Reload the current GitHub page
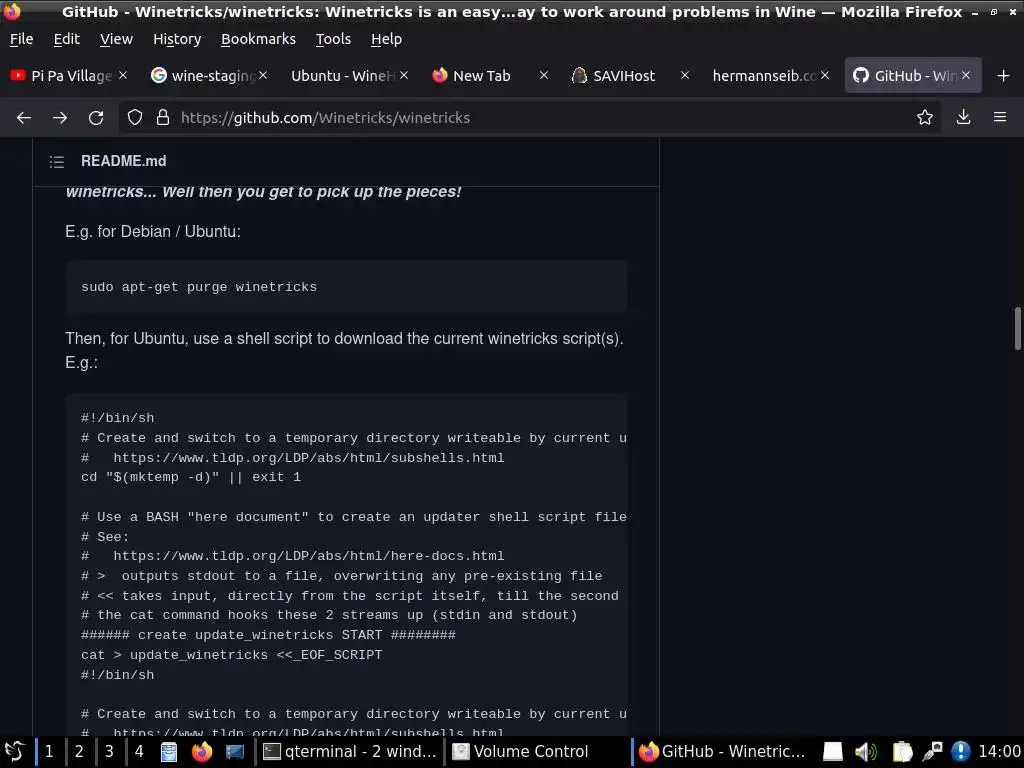Viewport: 1024px width, 768px height. tap(96, 118)
